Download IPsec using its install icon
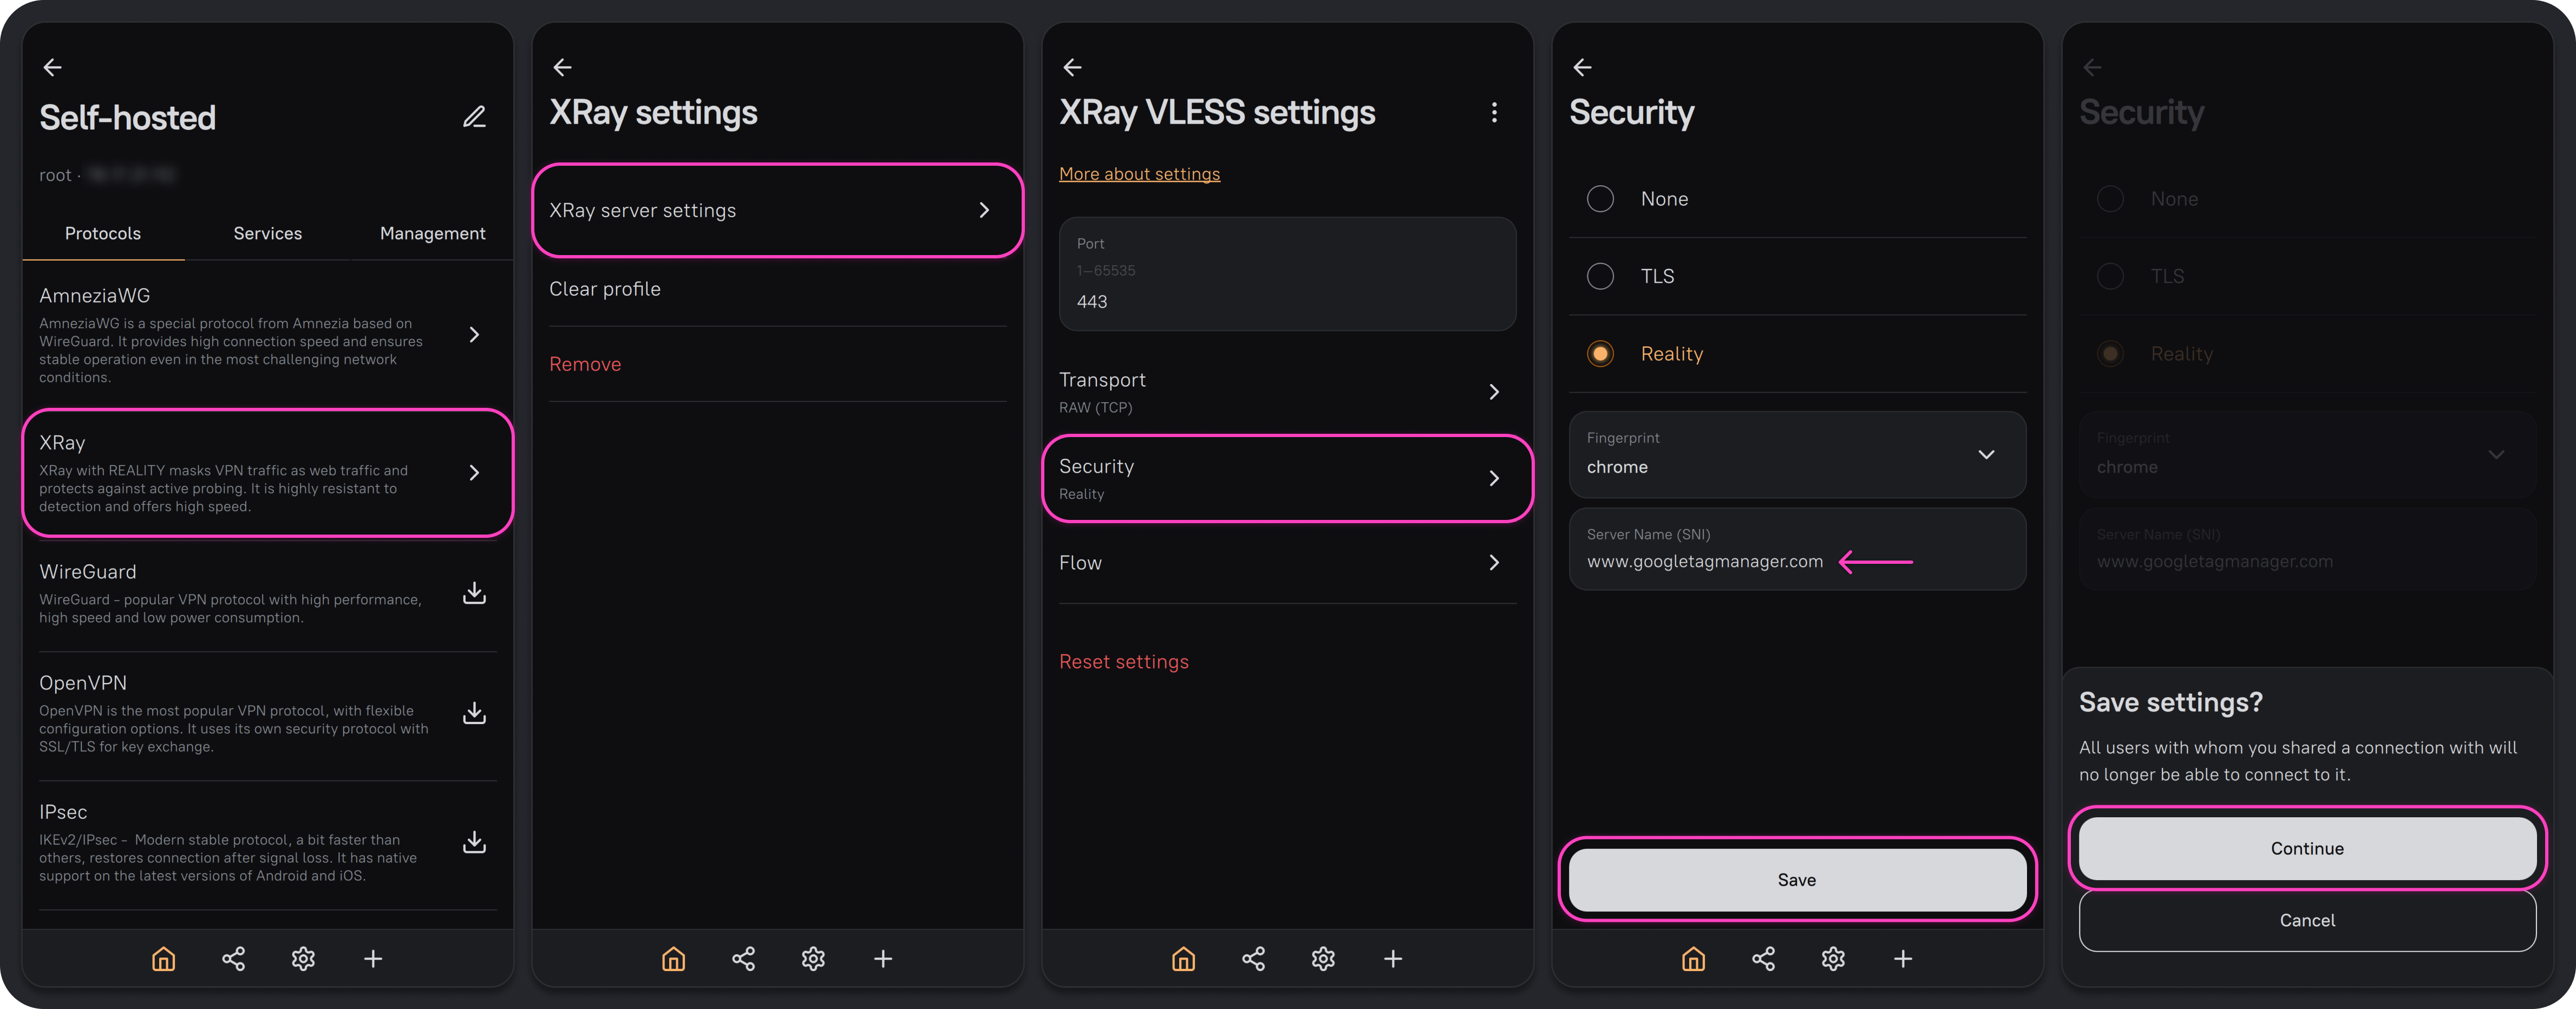This screenshot has width=2576, height=1009. pyautogui.click(x=474, y=842)
